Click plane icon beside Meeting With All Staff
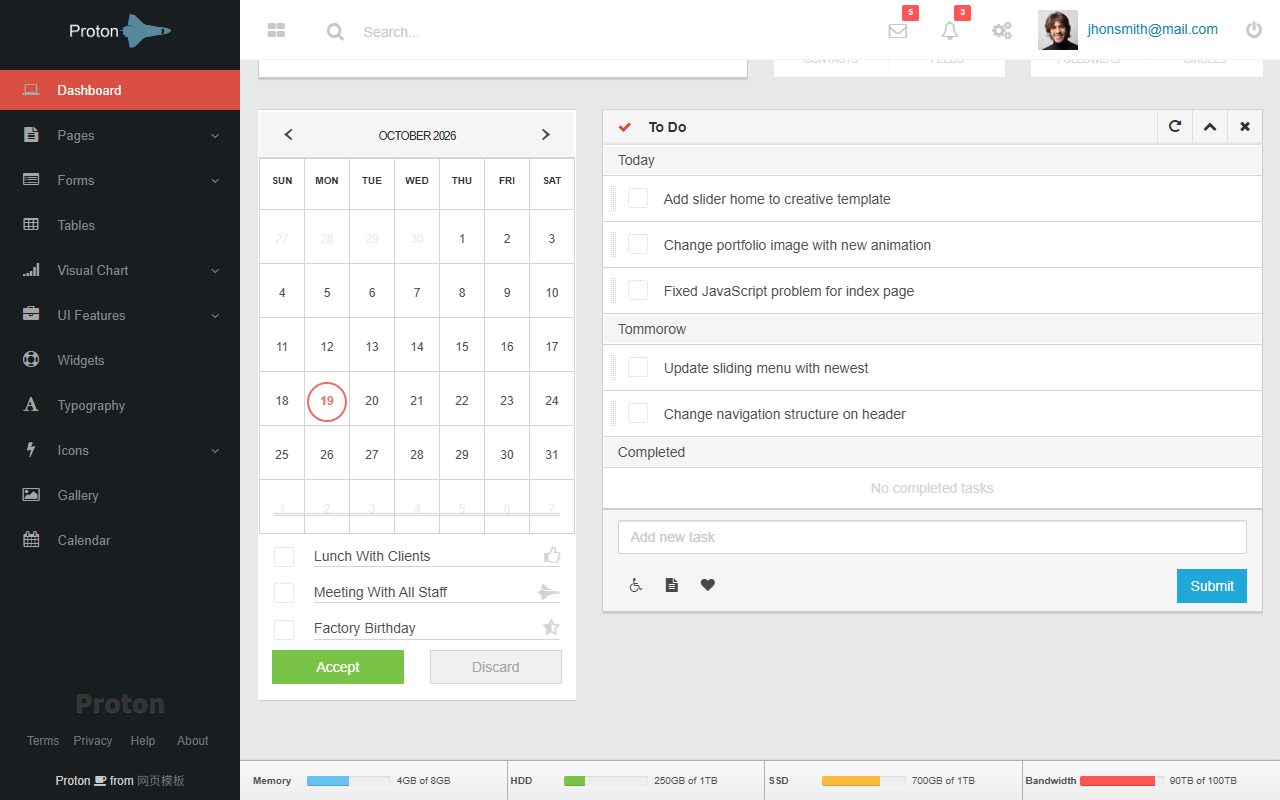The height and width of the screenshot is (800, 1280). click(549, 592)
